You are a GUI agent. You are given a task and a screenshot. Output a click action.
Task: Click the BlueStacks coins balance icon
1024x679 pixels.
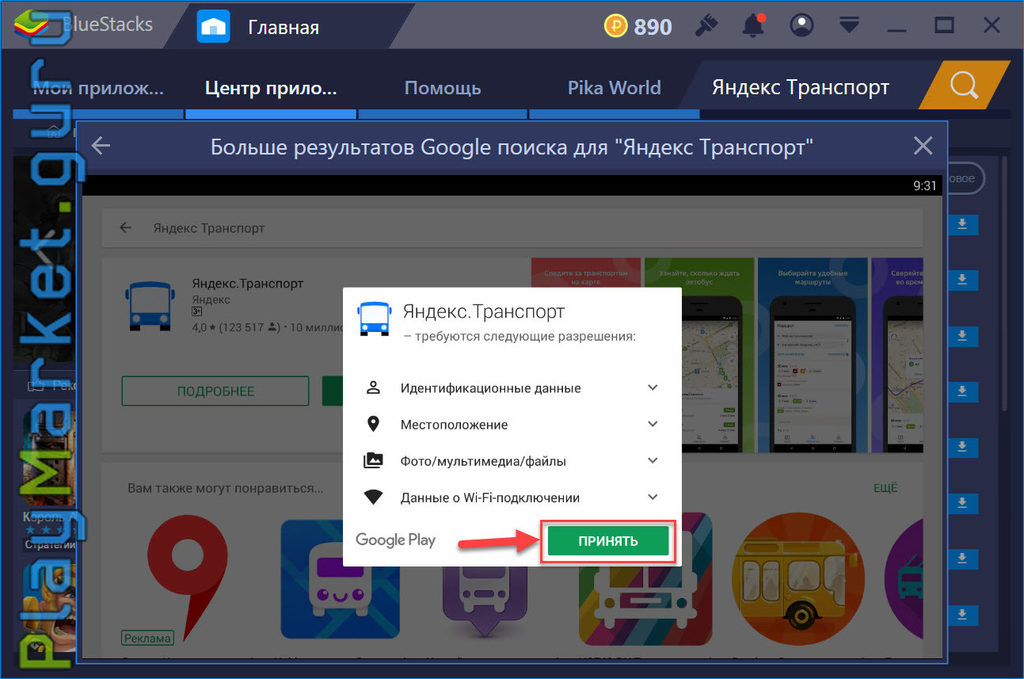615,26
